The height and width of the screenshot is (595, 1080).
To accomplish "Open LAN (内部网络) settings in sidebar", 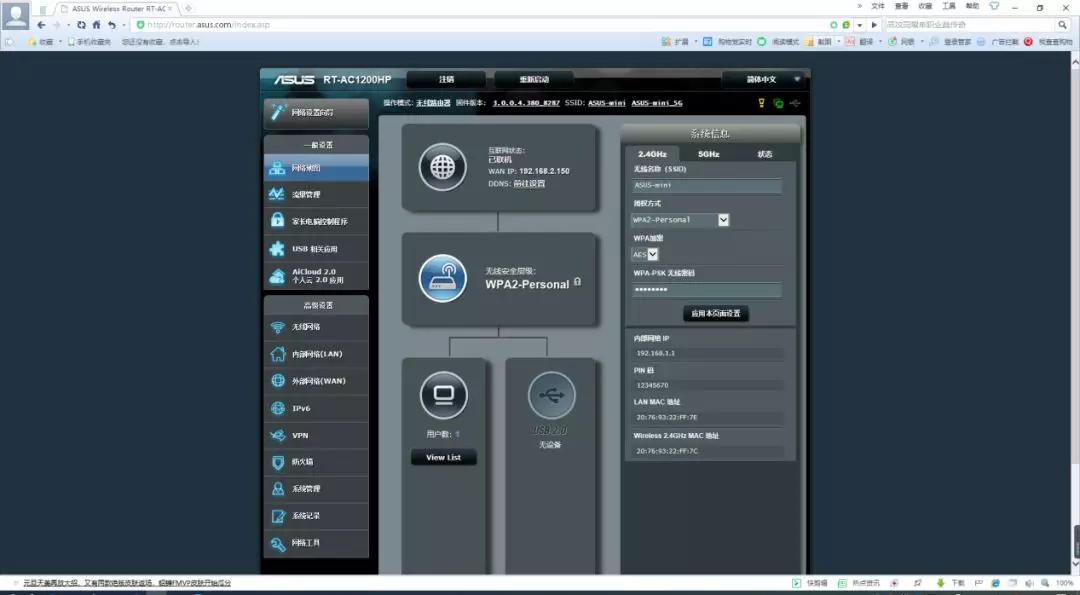I will click(x=316, y=354).
